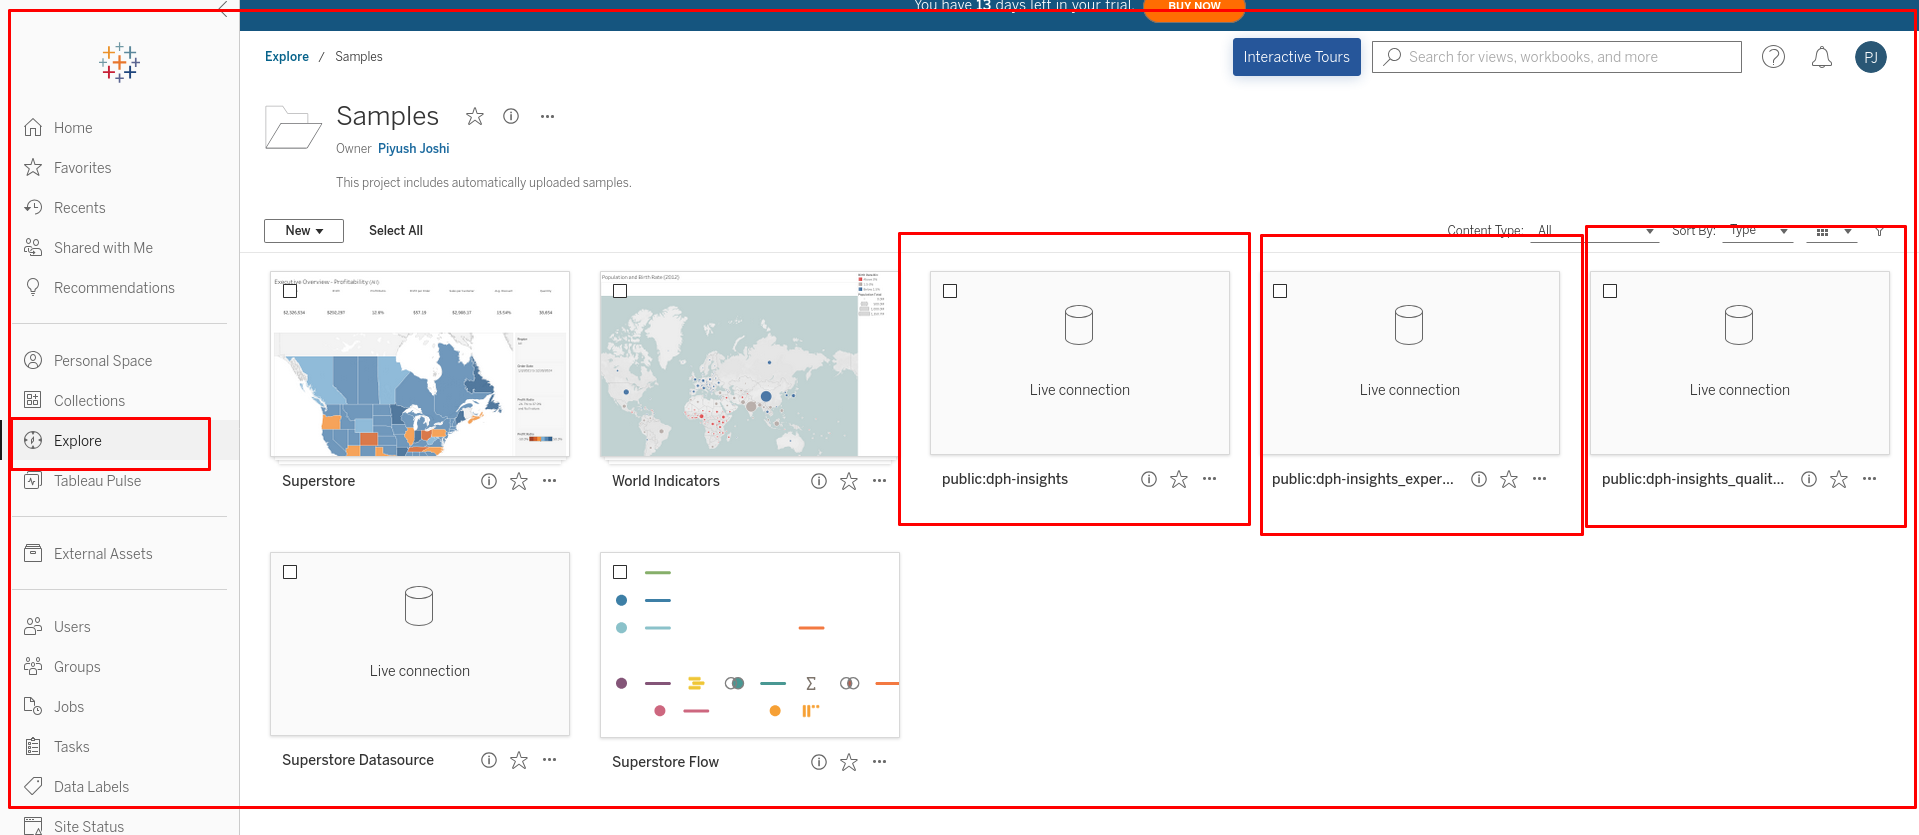The width and height of the screenshot is (1919, 835).
Task: Open the PJ user profile avatar
Action: [1870, 57]
